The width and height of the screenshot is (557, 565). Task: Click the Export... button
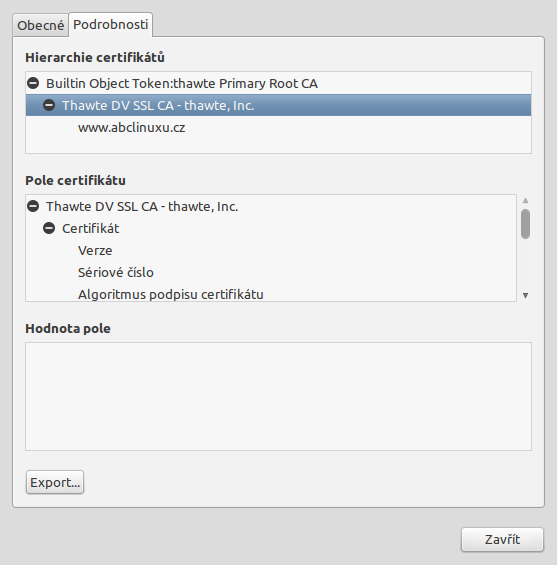tap(55, 482)
